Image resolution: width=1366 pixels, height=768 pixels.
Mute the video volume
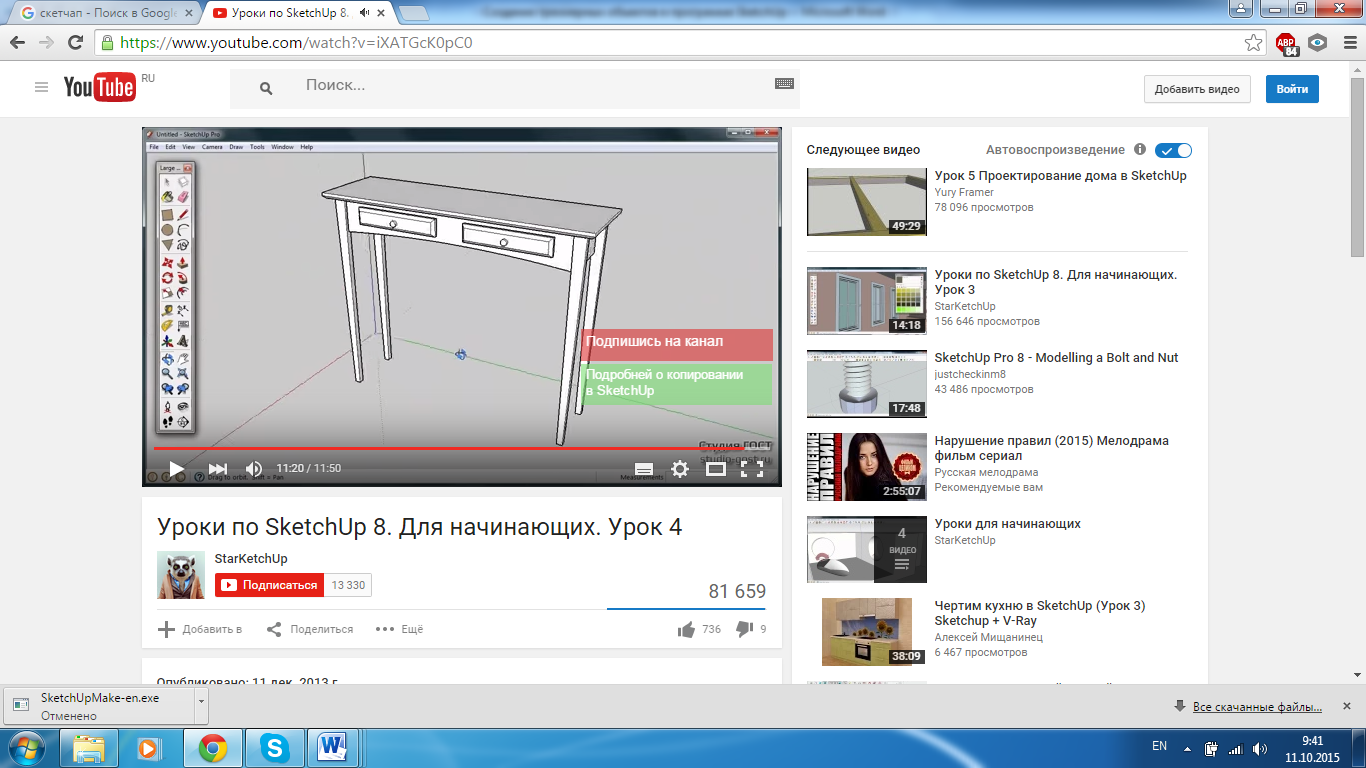click(x=254, y=468)
